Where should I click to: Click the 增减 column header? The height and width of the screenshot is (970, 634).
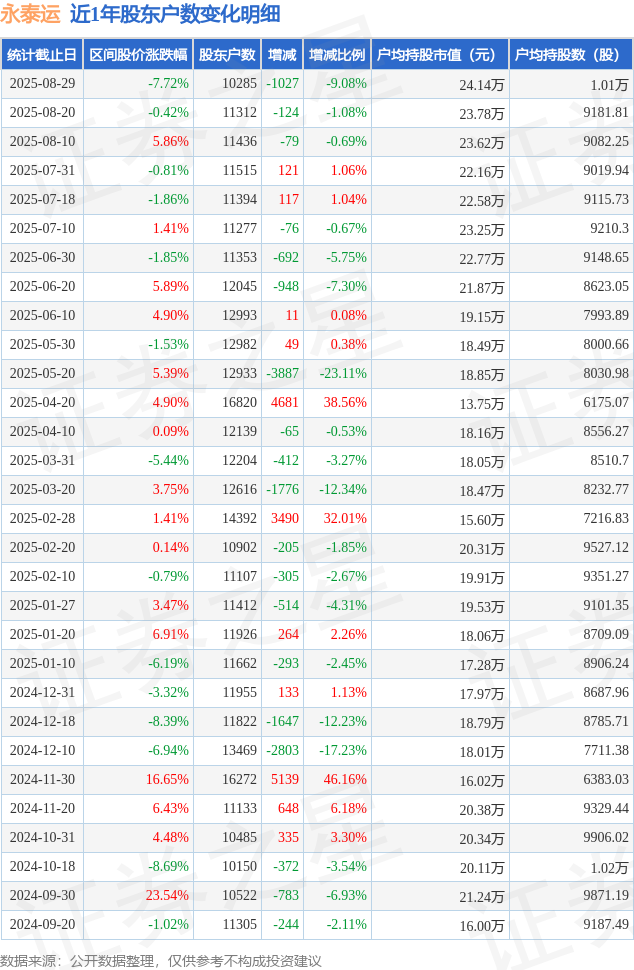click(282, 55)
